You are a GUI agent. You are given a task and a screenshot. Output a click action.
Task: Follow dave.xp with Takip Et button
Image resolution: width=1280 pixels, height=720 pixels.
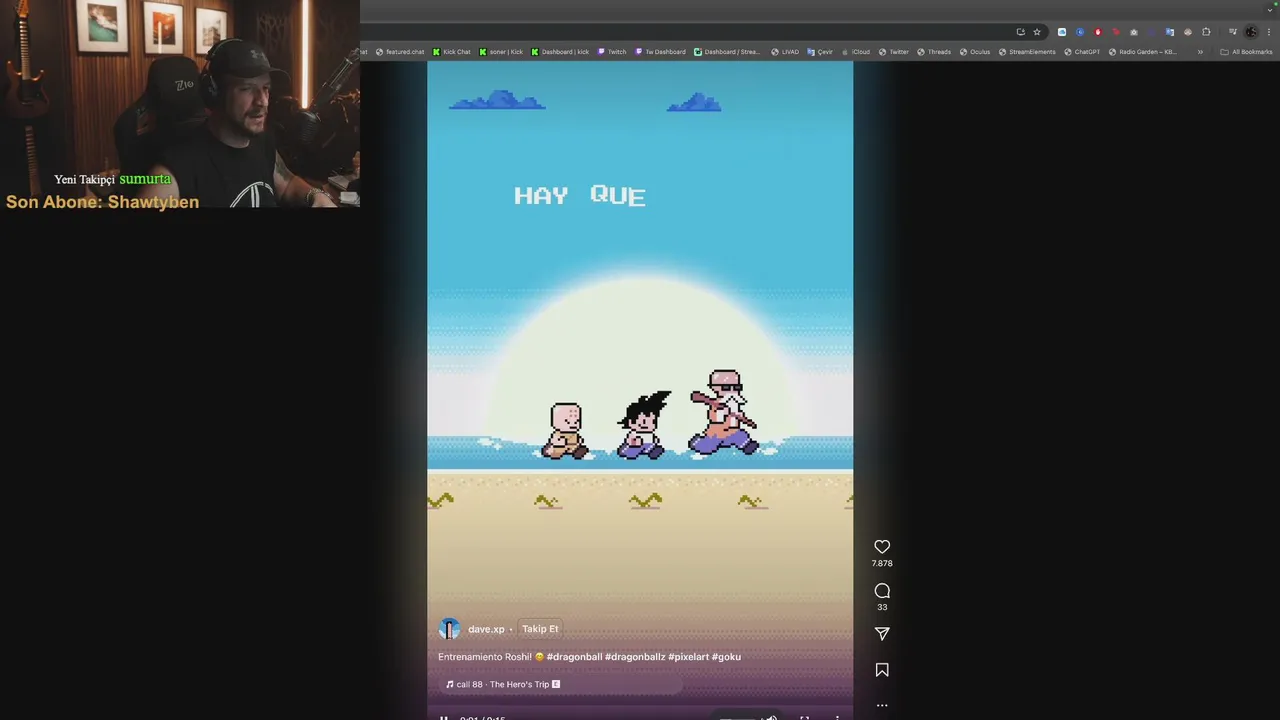(540, 629)
